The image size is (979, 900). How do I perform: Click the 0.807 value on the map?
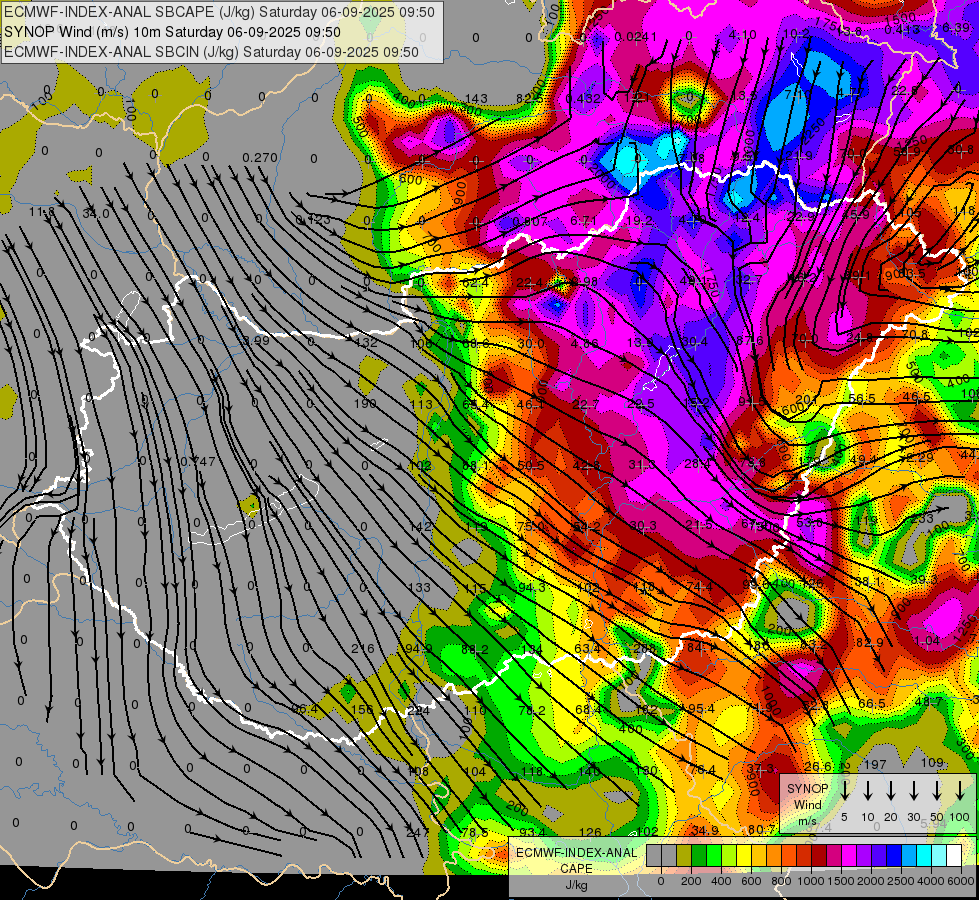click(530, 221)
